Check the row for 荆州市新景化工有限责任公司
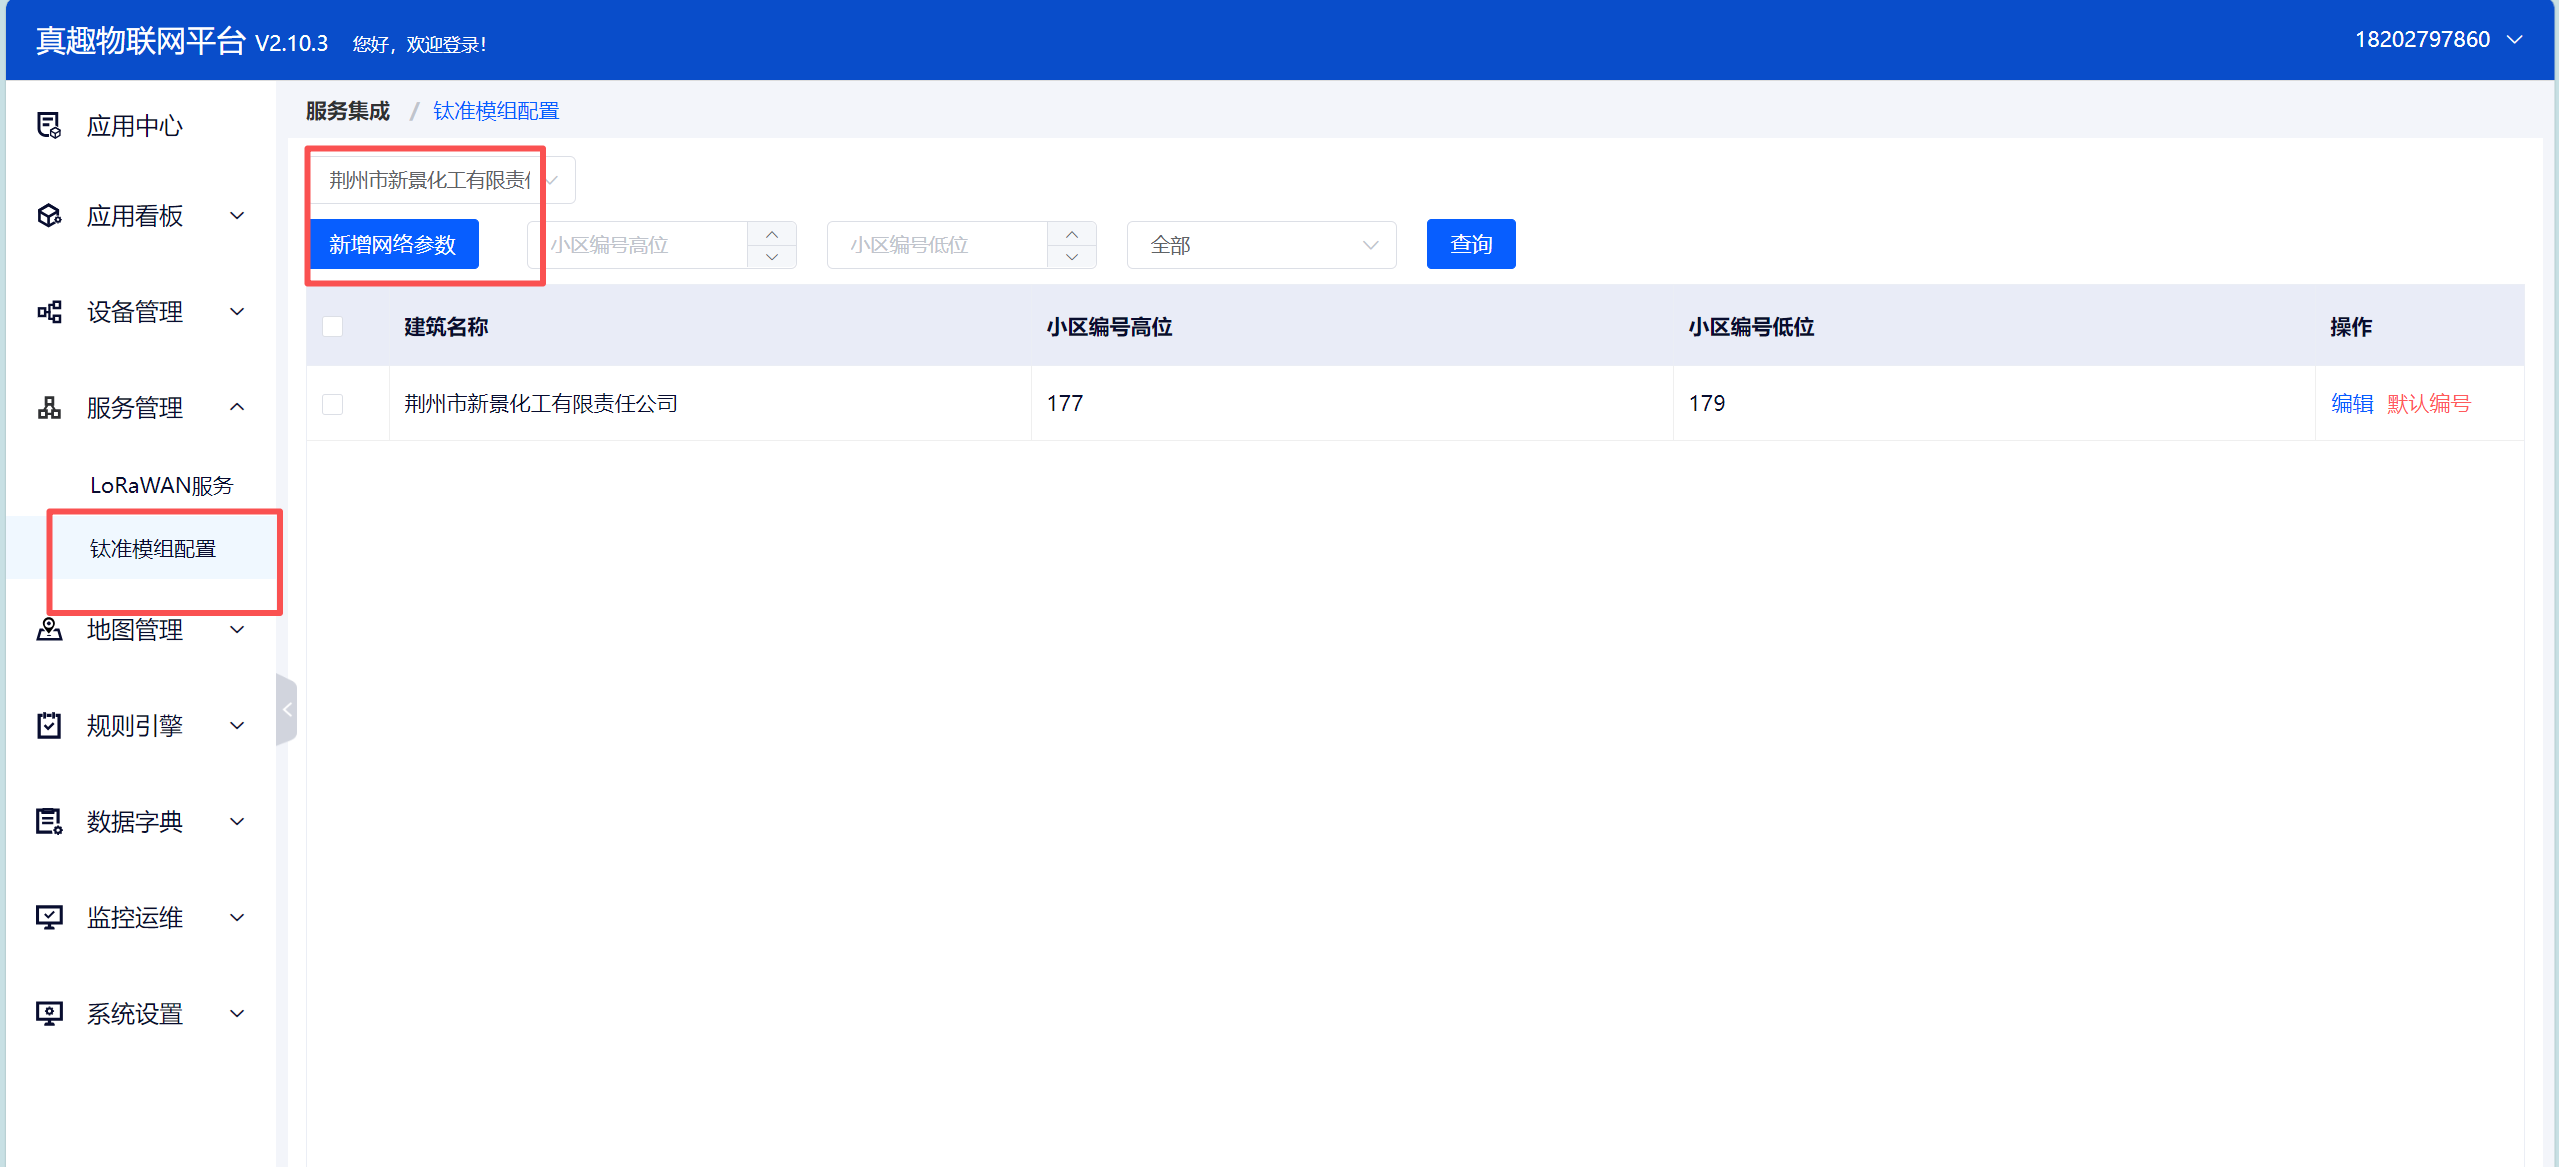Viewport: 2559px width, 1167px height. 333,404
